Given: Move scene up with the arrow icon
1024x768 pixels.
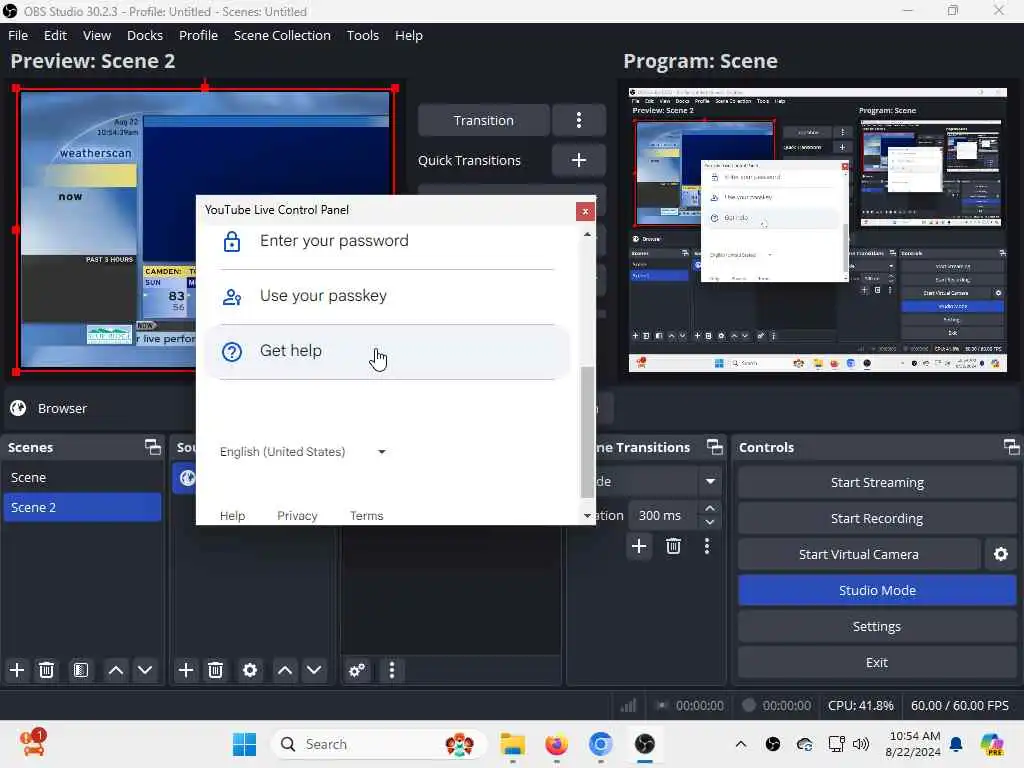Looking at the screenshot, I should [x=116, y=670].
